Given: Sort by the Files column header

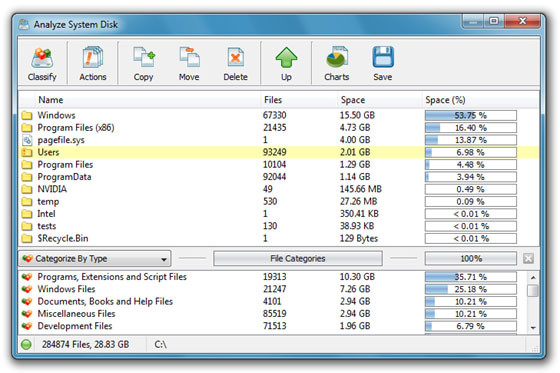Looking at the screenshot, I should point(299,100).
